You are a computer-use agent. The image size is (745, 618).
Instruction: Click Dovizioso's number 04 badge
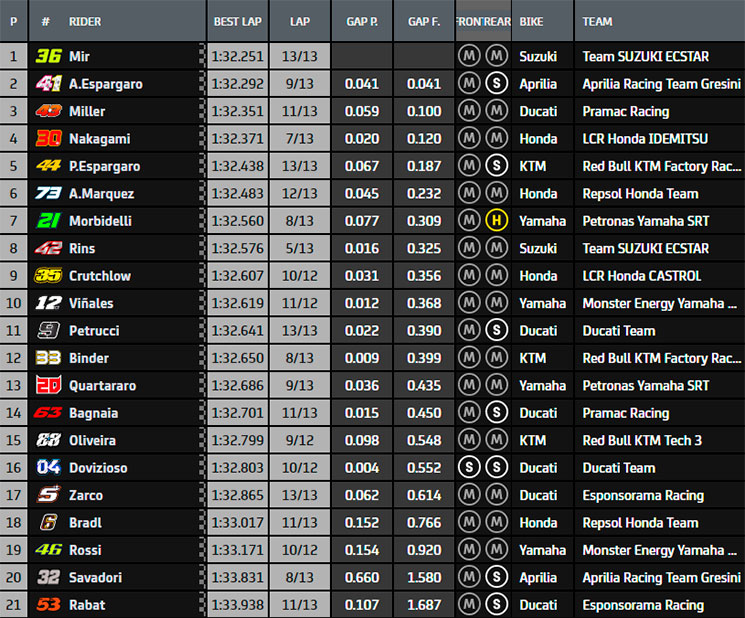(48, 467)
